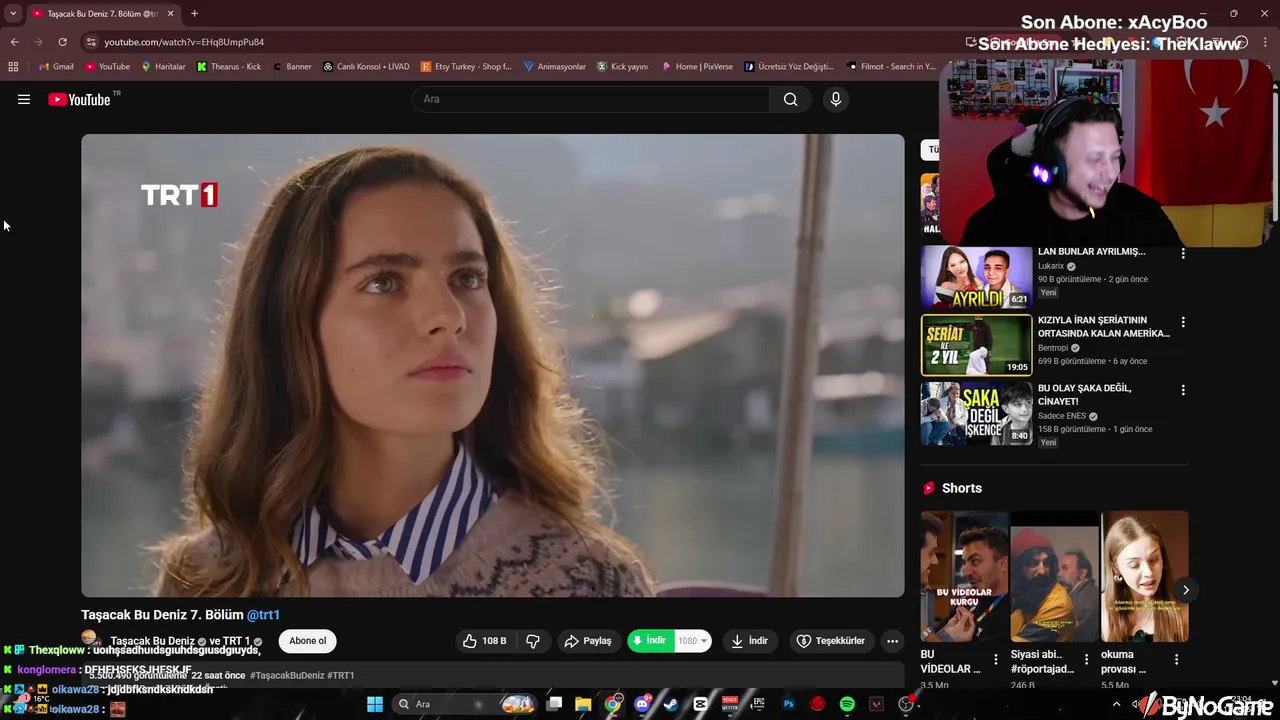Open the @trt1 channel link in the title

tap(263, 615)
